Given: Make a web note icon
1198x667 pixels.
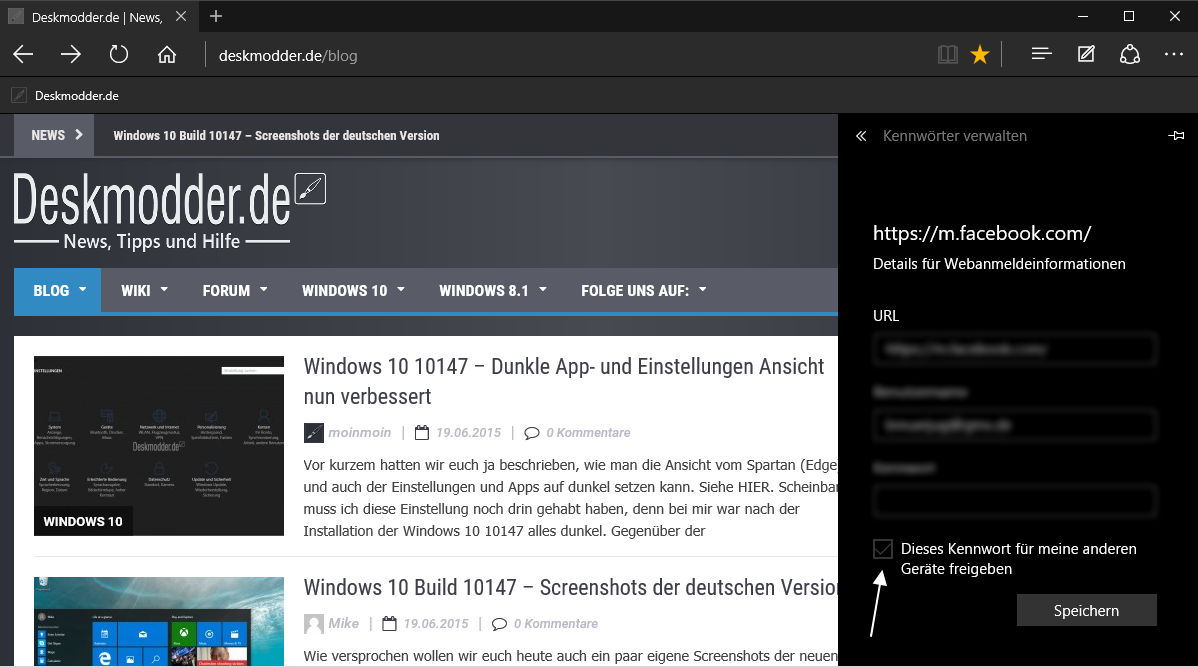Looking at the screenshot, I should point(1086,55).
